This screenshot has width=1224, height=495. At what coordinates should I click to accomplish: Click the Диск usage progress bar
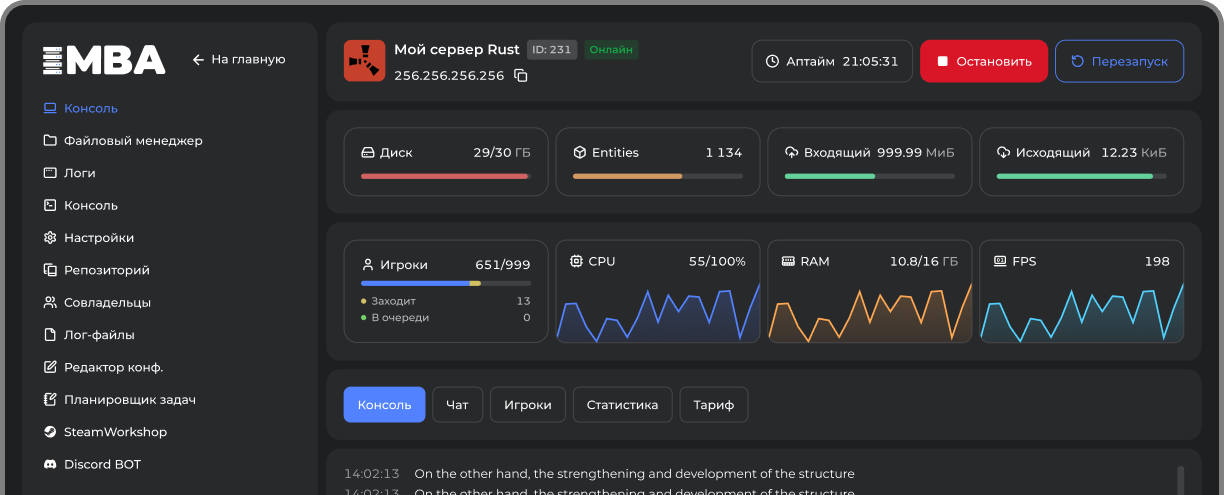click(x=445, y=176)
